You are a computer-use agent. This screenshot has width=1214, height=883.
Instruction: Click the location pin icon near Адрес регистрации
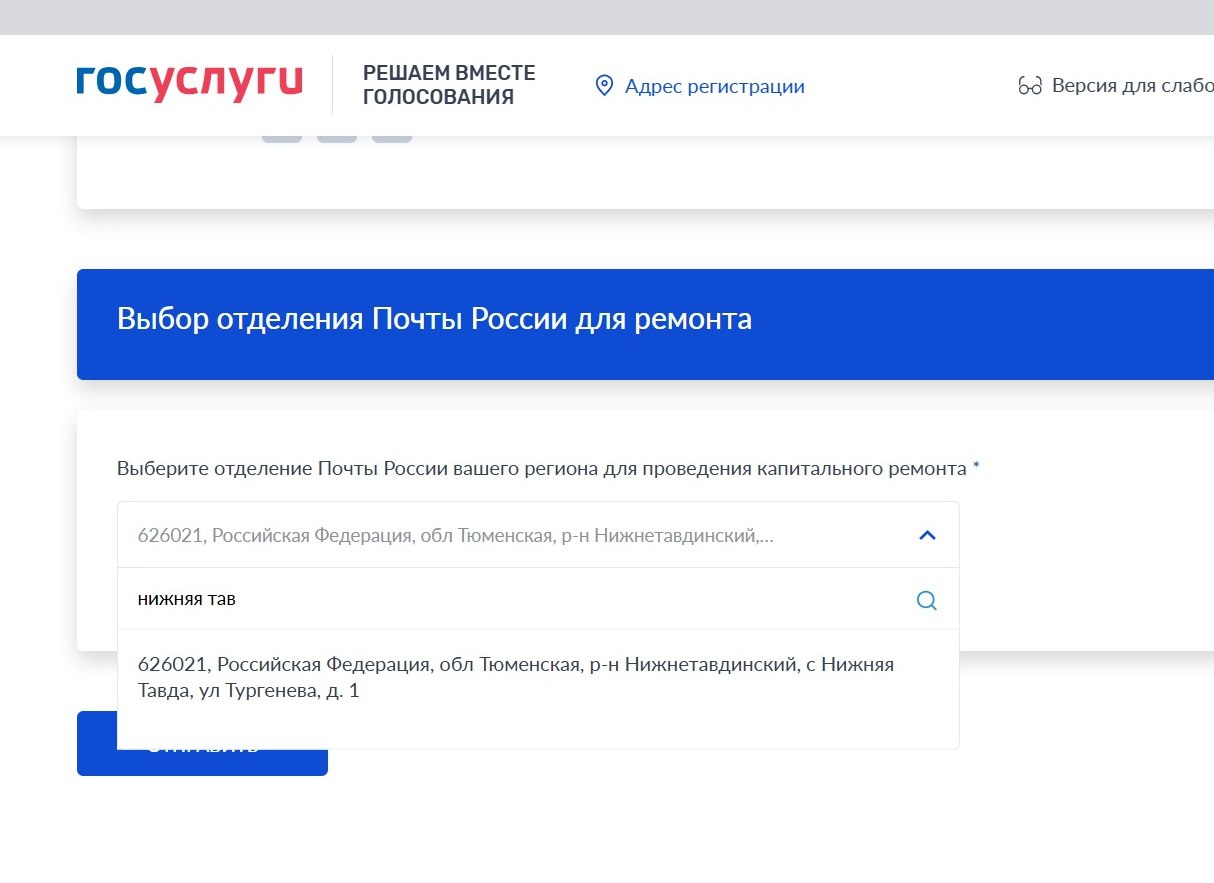pos(604,86)
